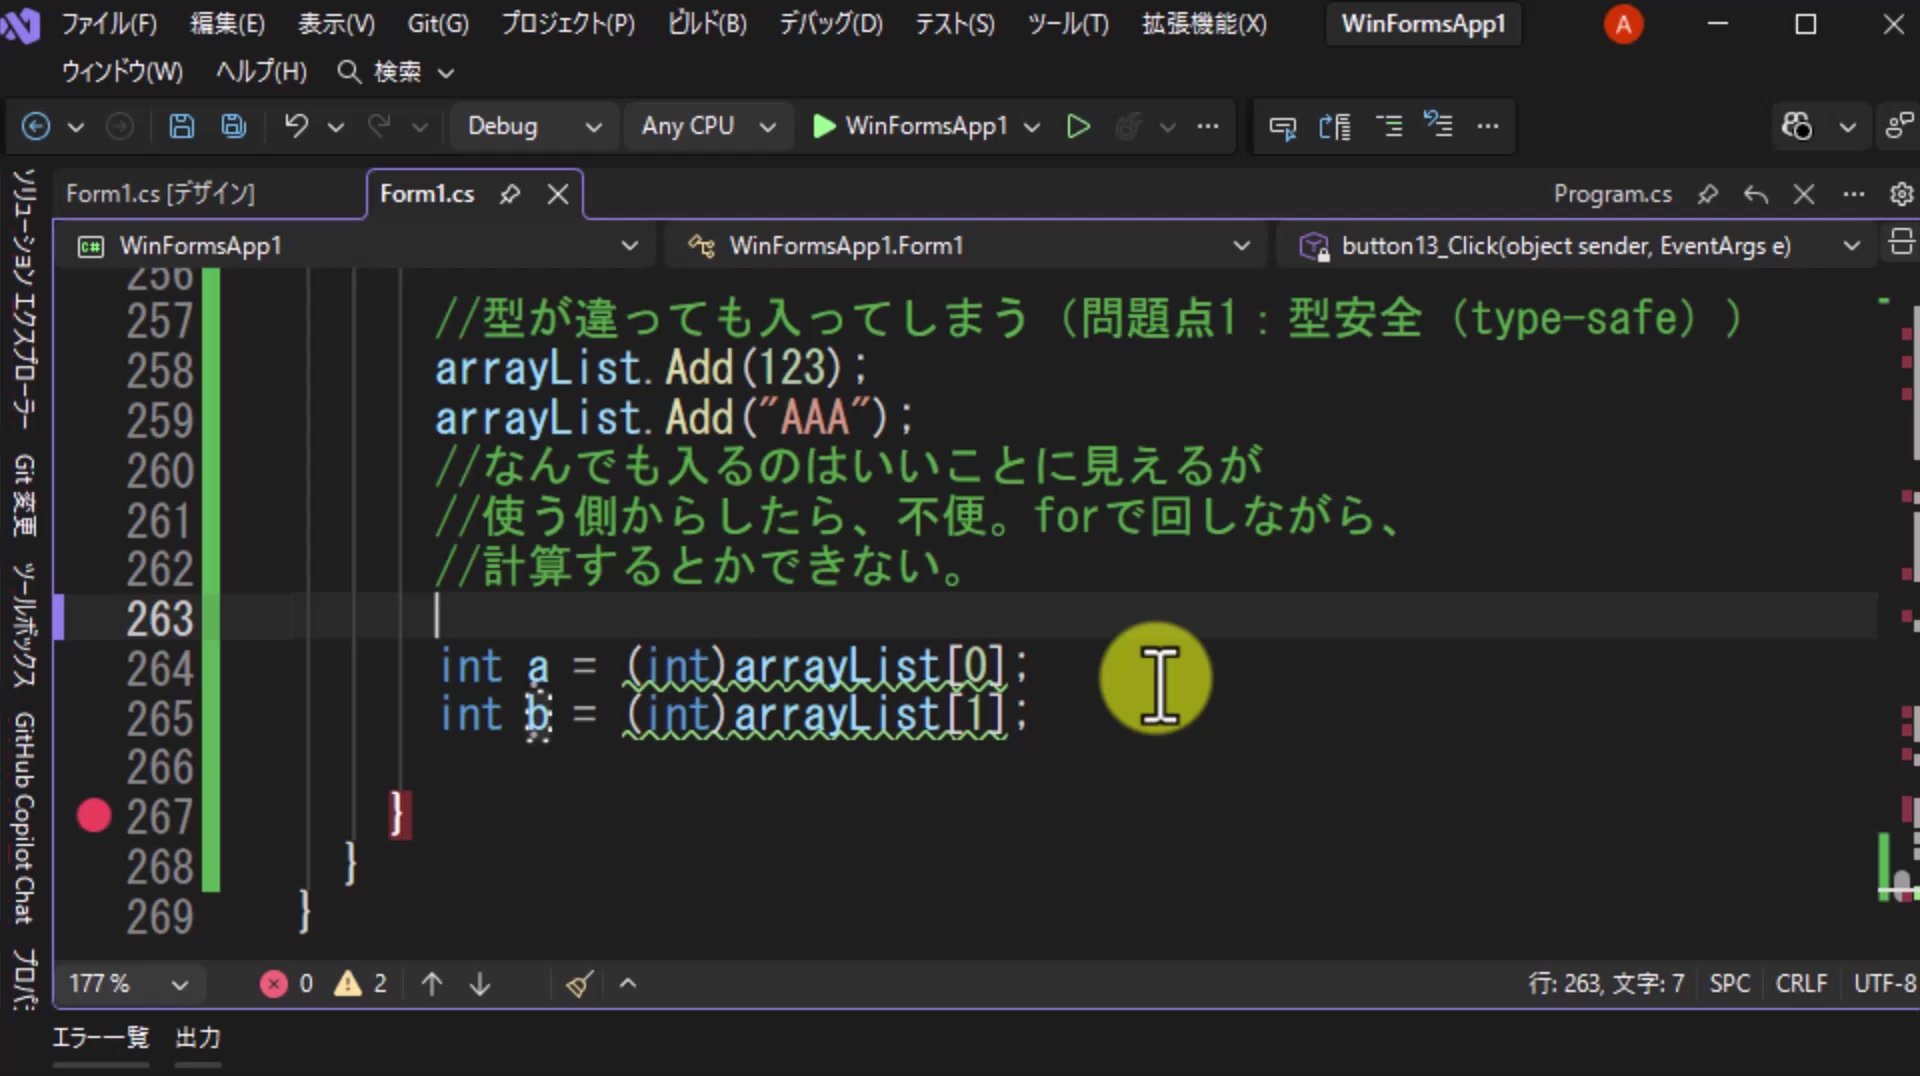The image size is (1920, 1076).
Task: Click the Save All icon
Action: 234,126
